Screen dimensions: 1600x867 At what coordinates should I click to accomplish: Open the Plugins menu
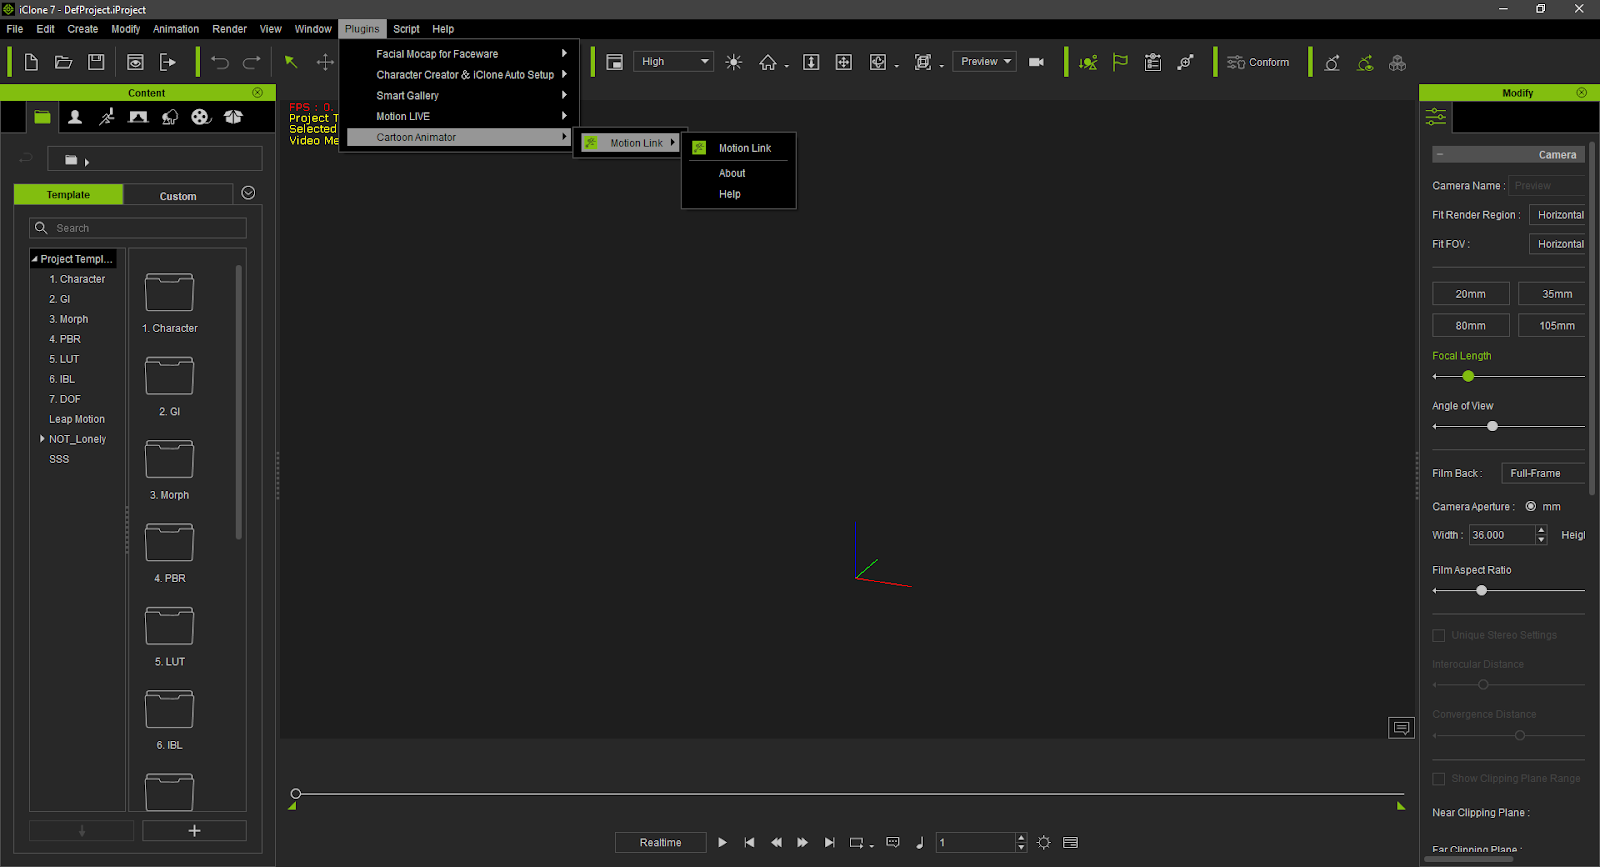coord(362,29)
